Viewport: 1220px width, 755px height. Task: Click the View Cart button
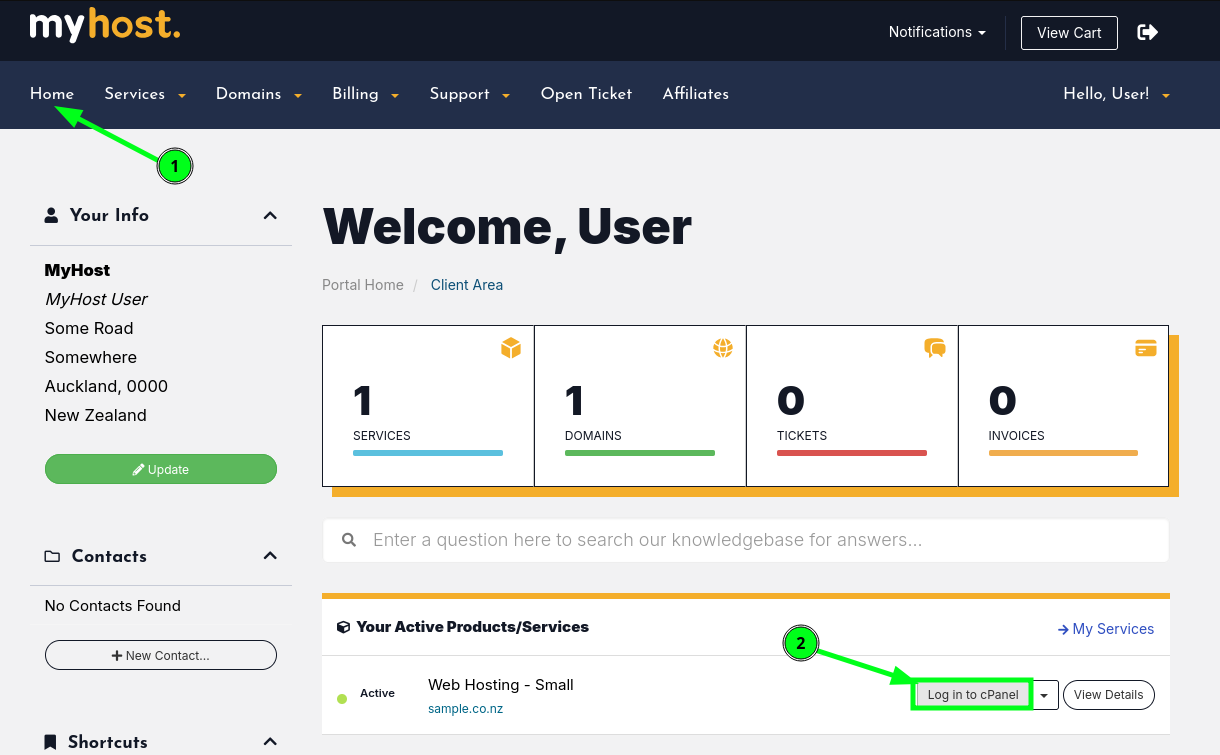1069,32
